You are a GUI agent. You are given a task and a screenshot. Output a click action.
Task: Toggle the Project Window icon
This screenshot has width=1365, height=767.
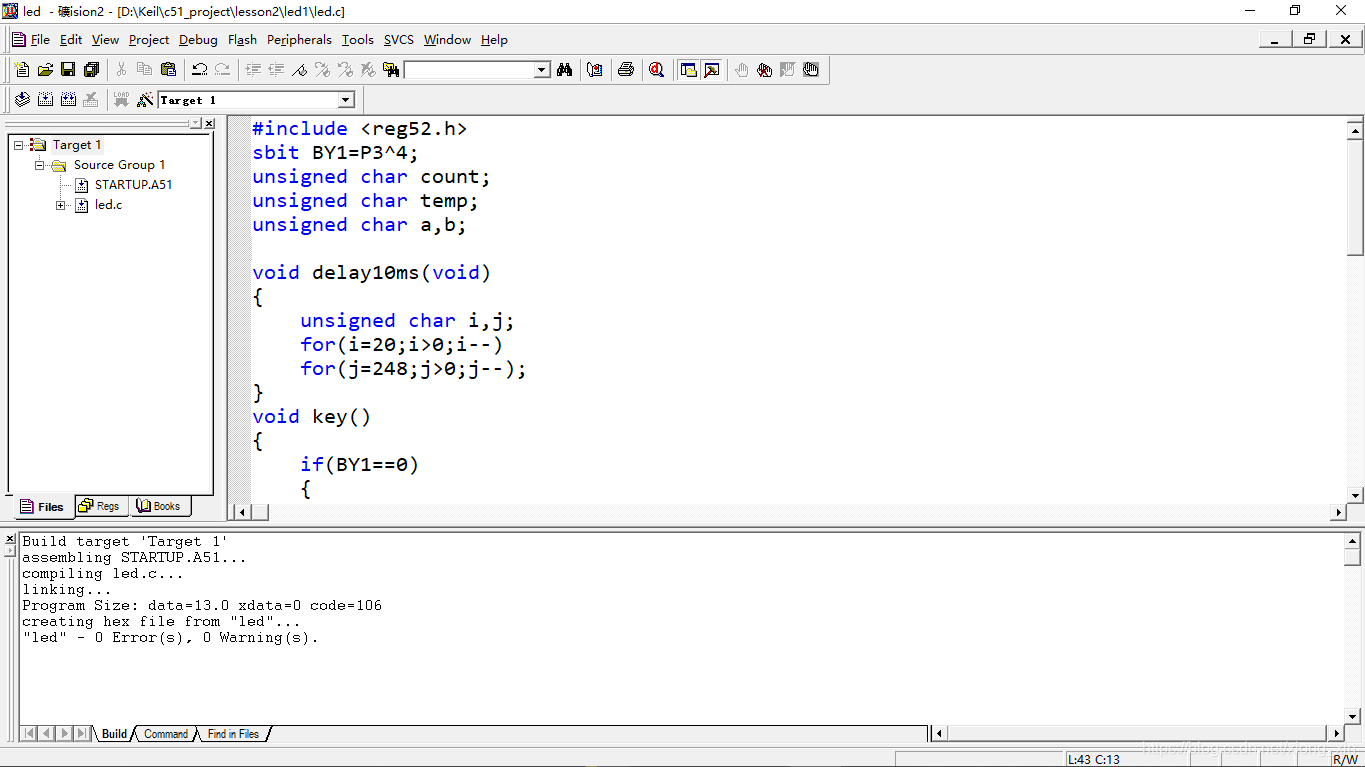(688, 70)
